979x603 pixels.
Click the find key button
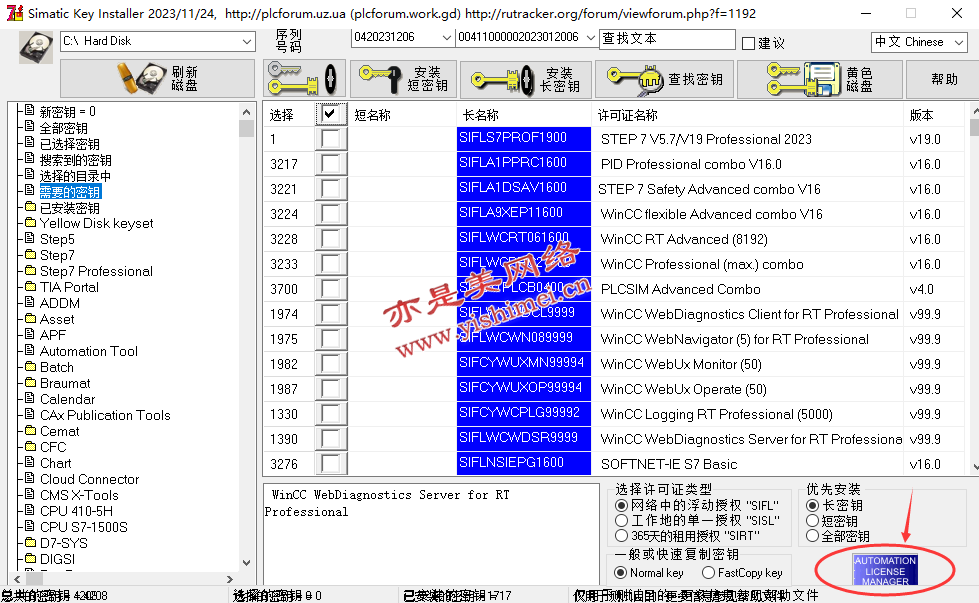(665, 79)
